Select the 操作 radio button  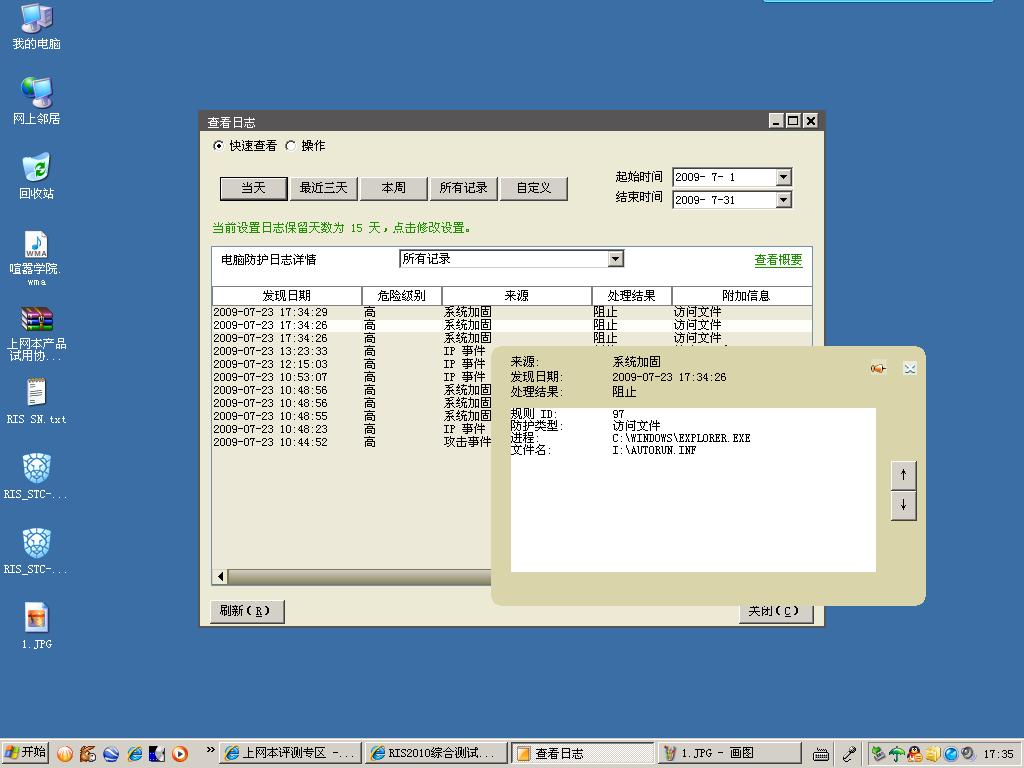point(291,146)
